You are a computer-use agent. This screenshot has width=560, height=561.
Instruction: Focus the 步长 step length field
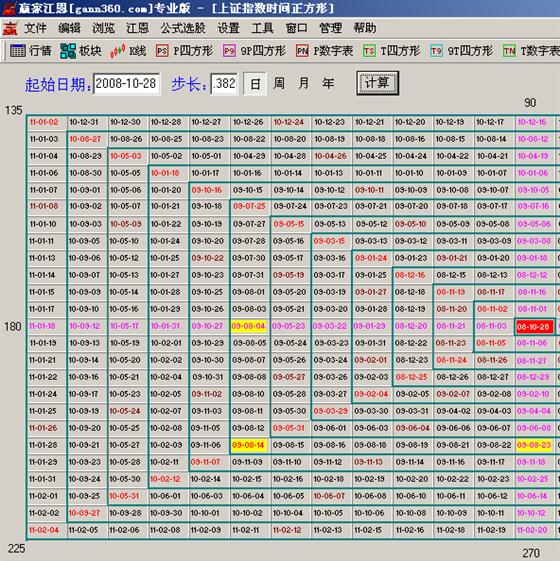point(224,84)
